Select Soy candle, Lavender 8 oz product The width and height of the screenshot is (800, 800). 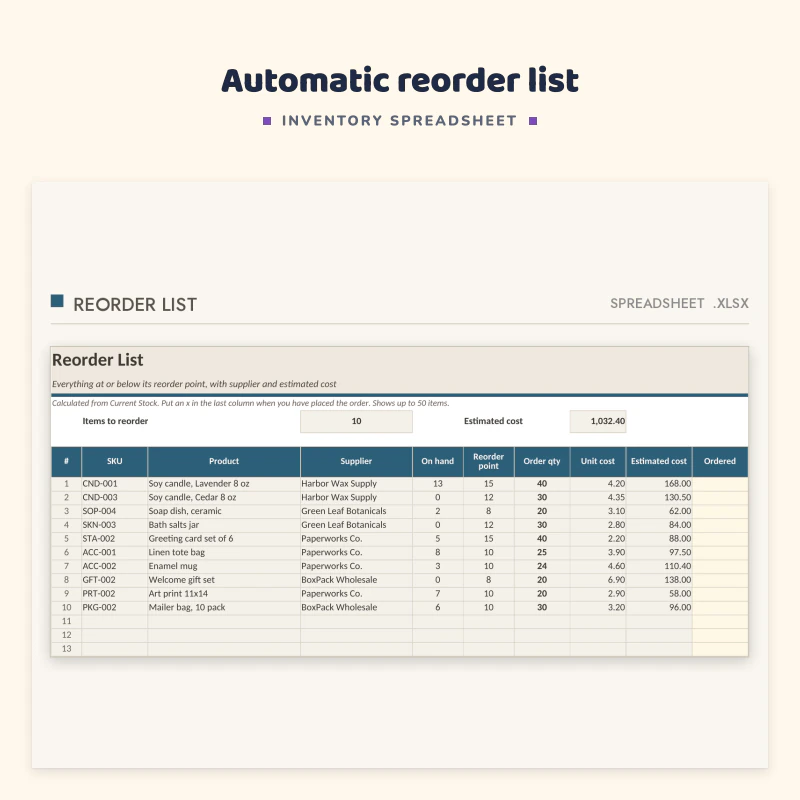click(224, 484)
